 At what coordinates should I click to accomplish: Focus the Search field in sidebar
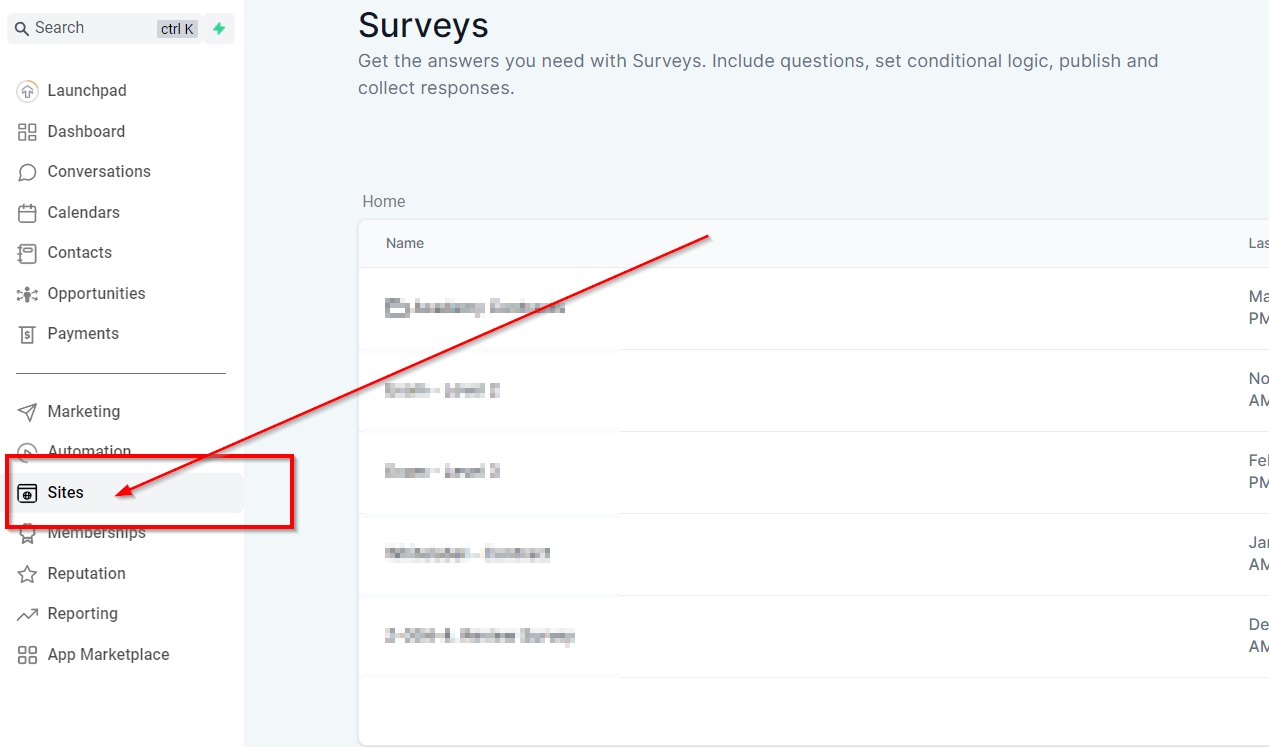[x=85, y=29]
